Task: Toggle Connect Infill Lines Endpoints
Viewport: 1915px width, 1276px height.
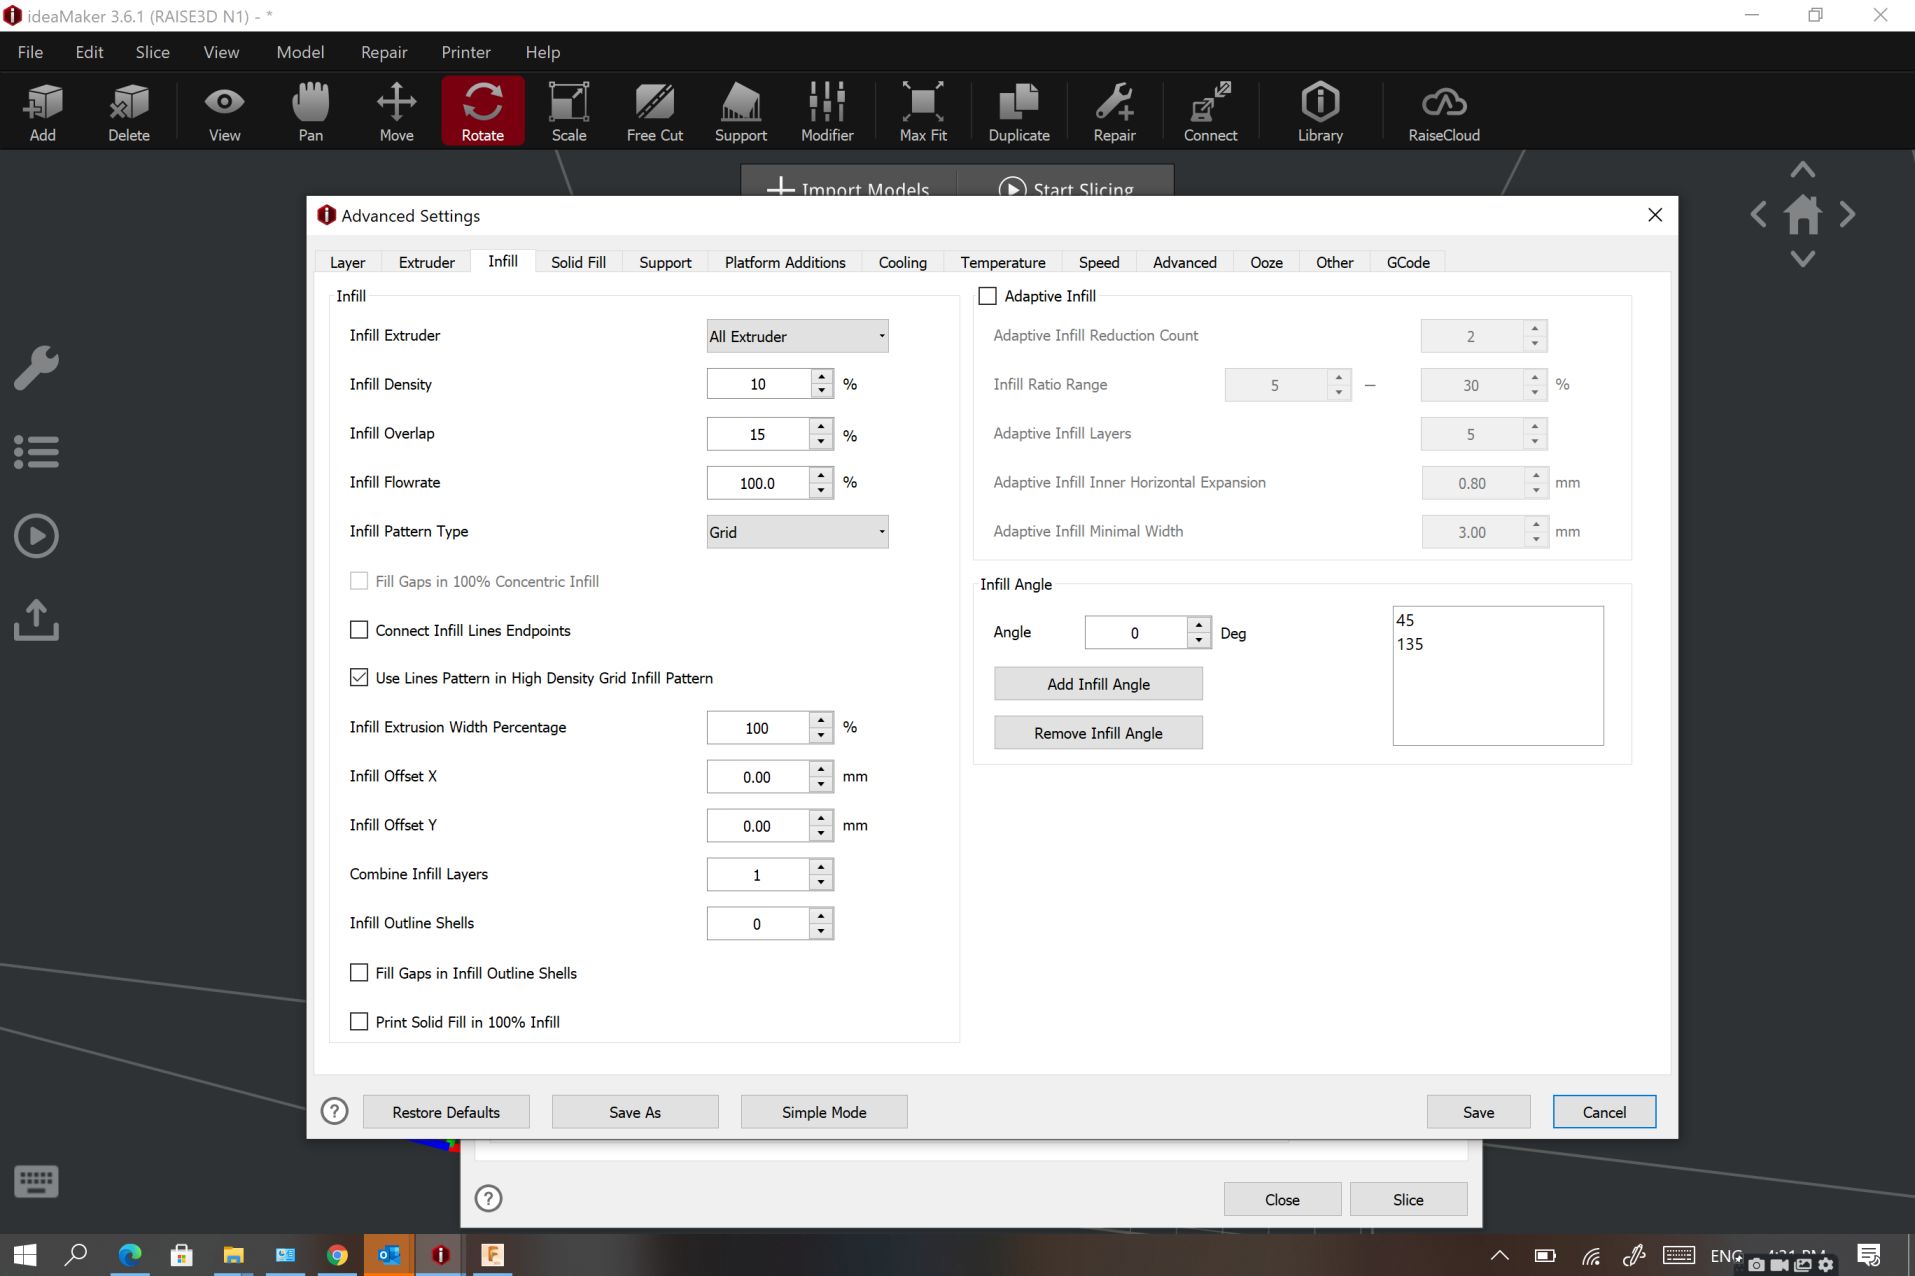Action: pos(359,630)
